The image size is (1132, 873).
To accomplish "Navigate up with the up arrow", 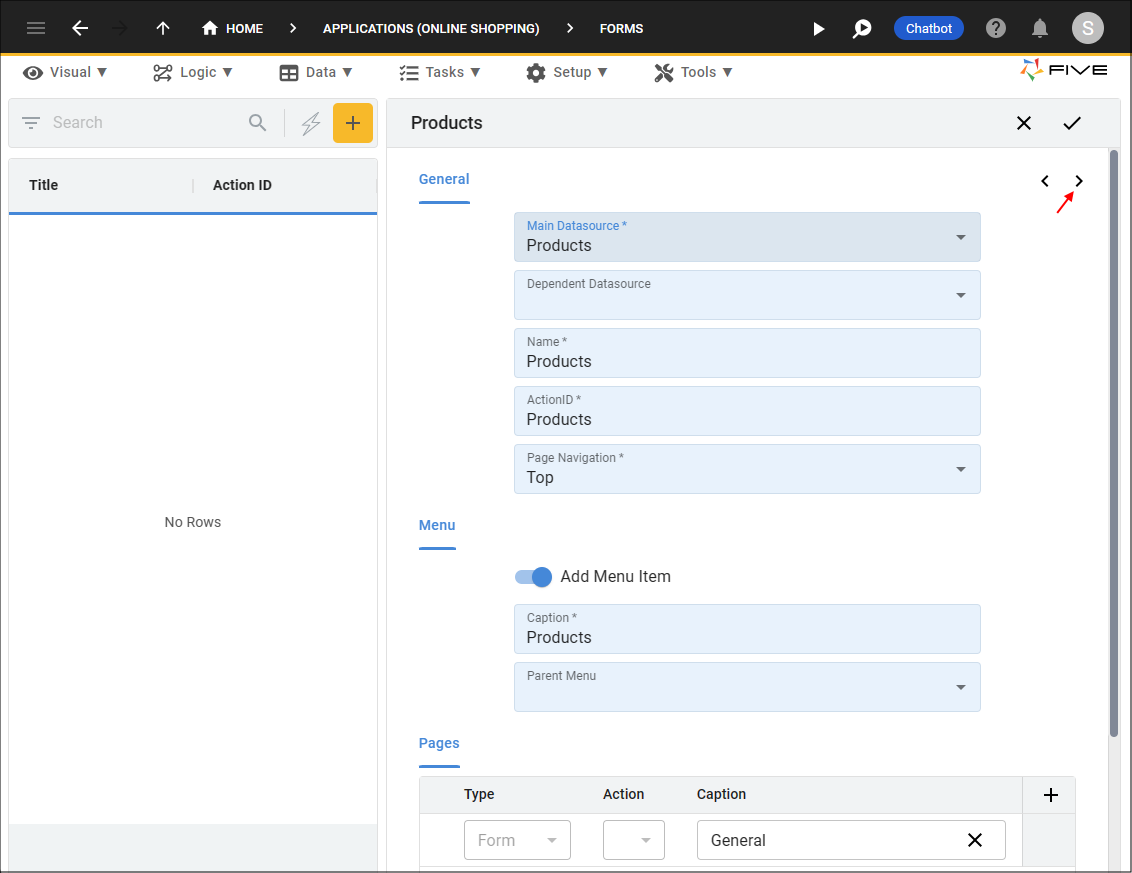I will tap(163, 28).
